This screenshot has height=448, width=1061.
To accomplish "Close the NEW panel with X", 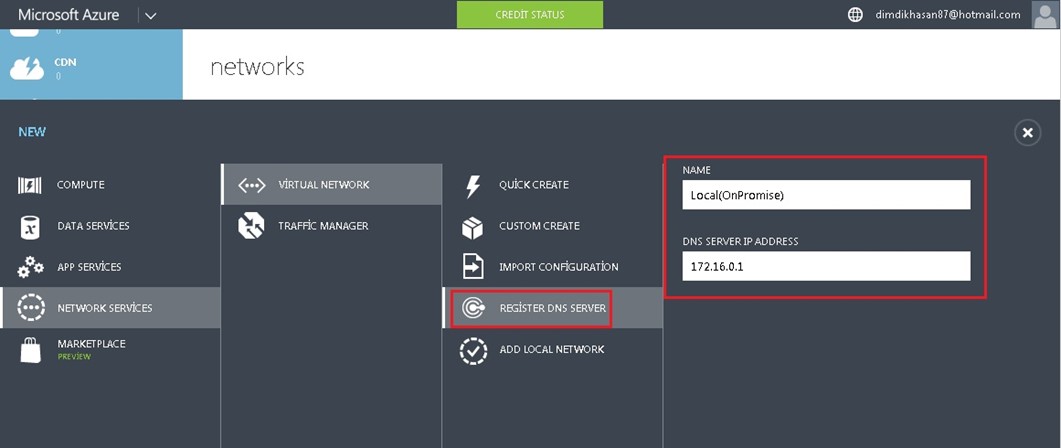I will pos(1027,133).
